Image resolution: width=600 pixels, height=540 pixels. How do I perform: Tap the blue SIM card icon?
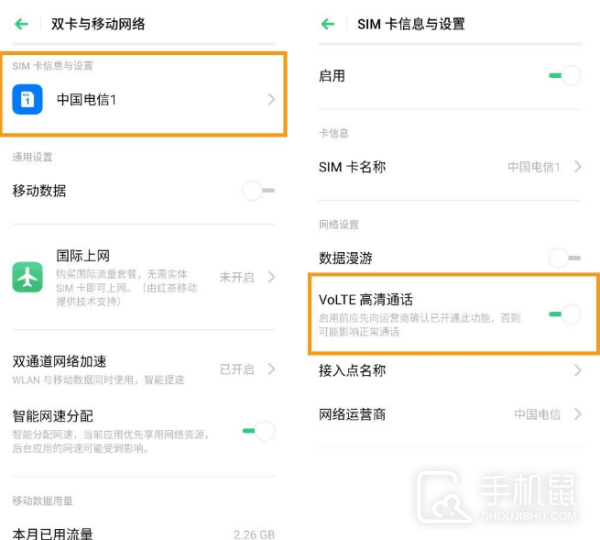coord(27,99)
